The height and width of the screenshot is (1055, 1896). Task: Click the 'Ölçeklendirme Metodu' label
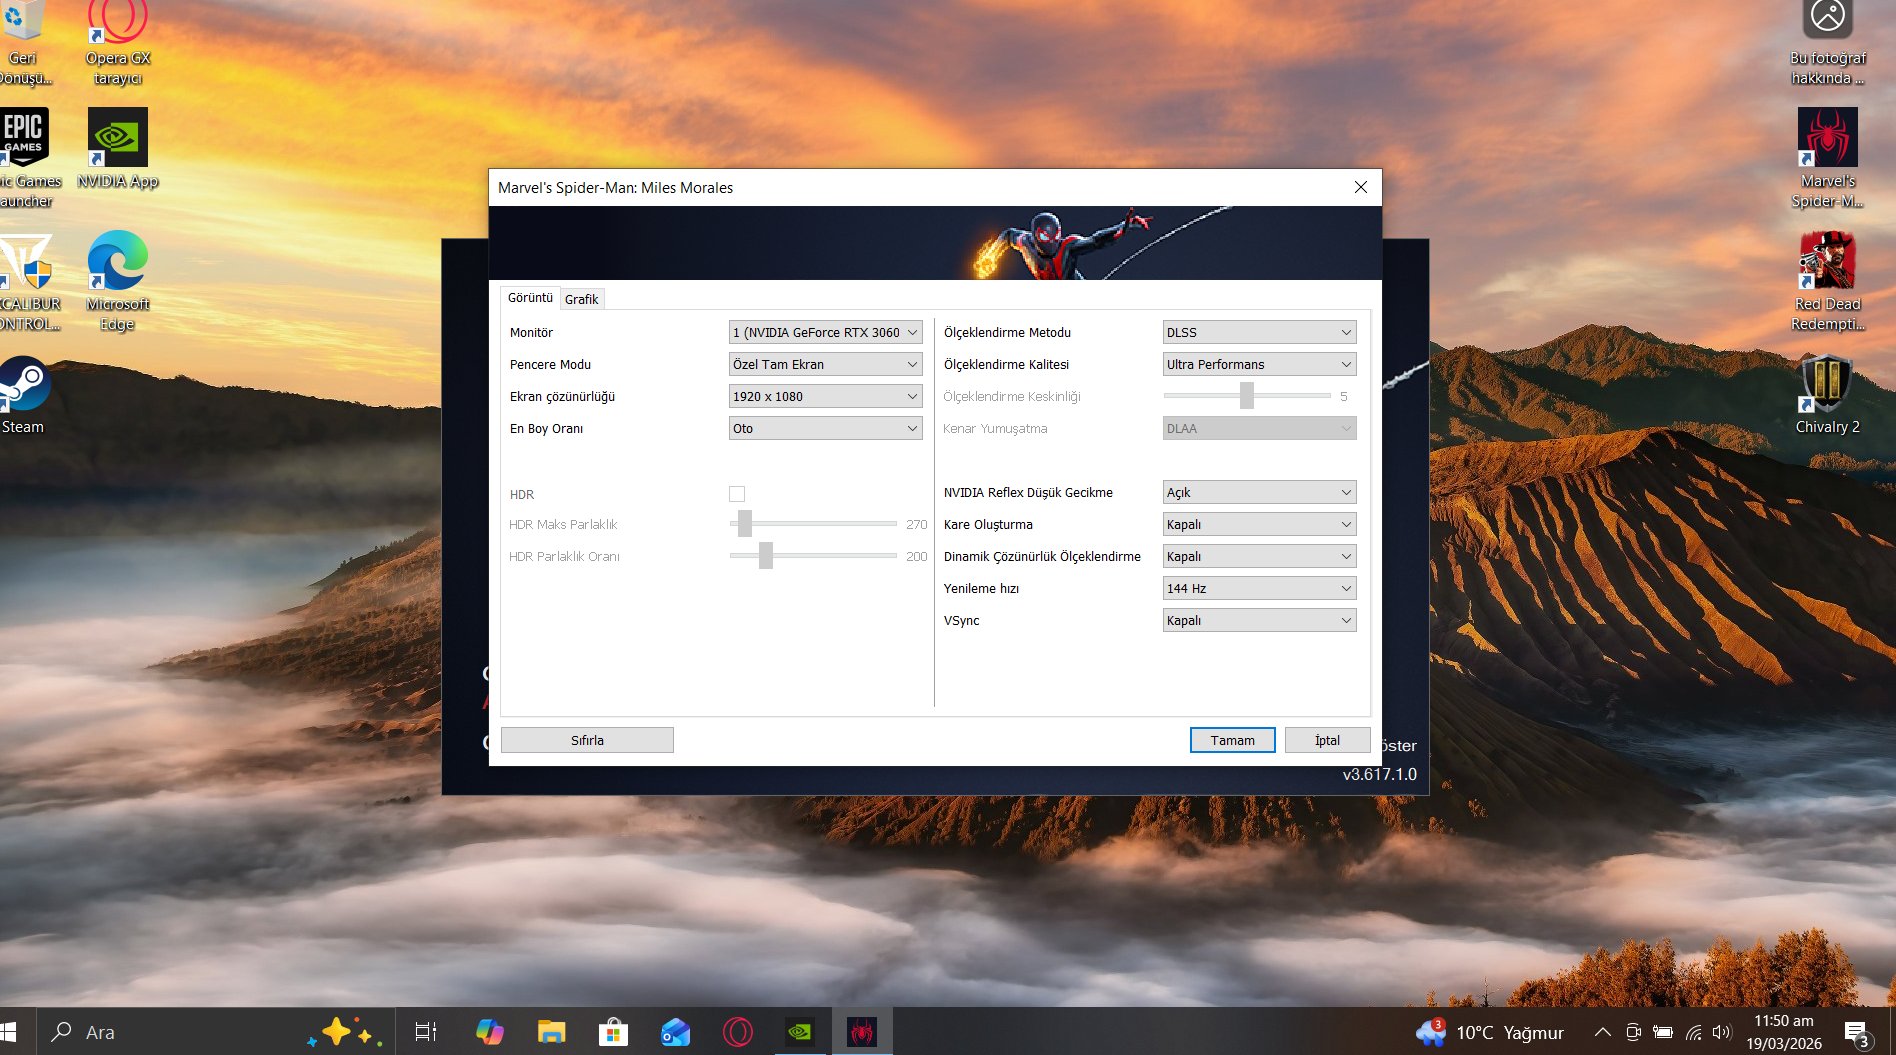(1007, 332)
